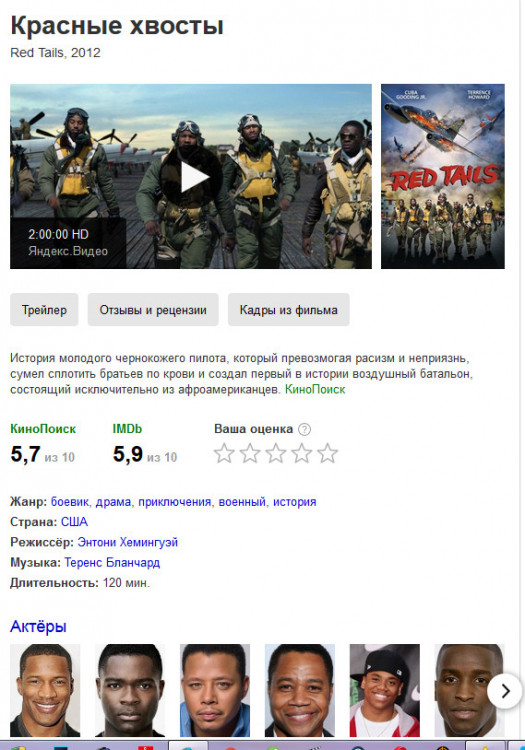This screenshot has width=525, height=750.
Task: Open the Актёры section heading
Action: click(38, 626)
